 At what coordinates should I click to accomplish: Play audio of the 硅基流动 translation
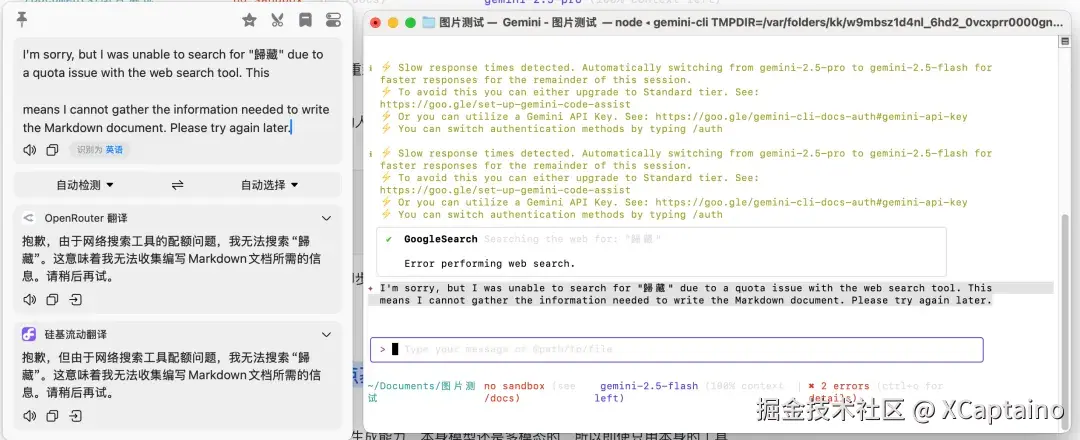tap(29, 416)
